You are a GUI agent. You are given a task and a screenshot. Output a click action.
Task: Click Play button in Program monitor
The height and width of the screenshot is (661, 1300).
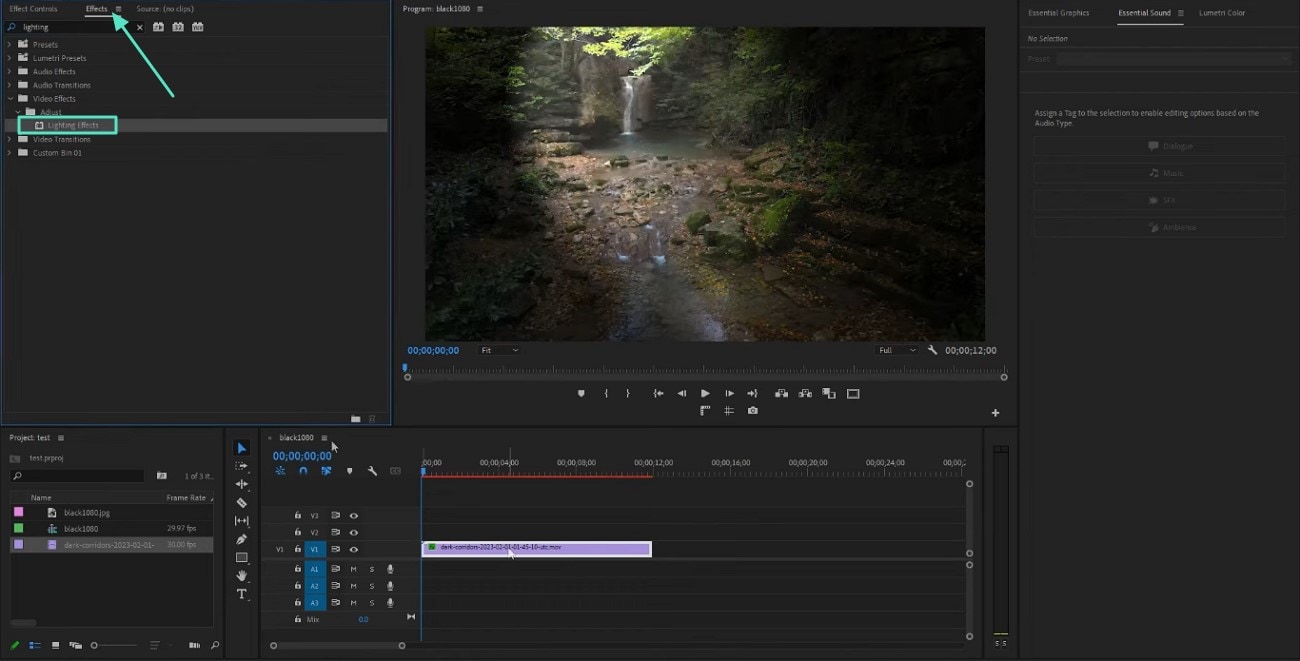click(705, 393)
